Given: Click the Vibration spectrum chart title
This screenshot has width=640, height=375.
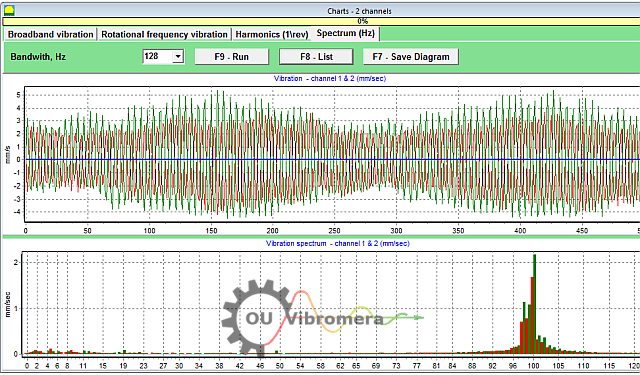Looking at the screenshot, I should [x=338, y=243].
